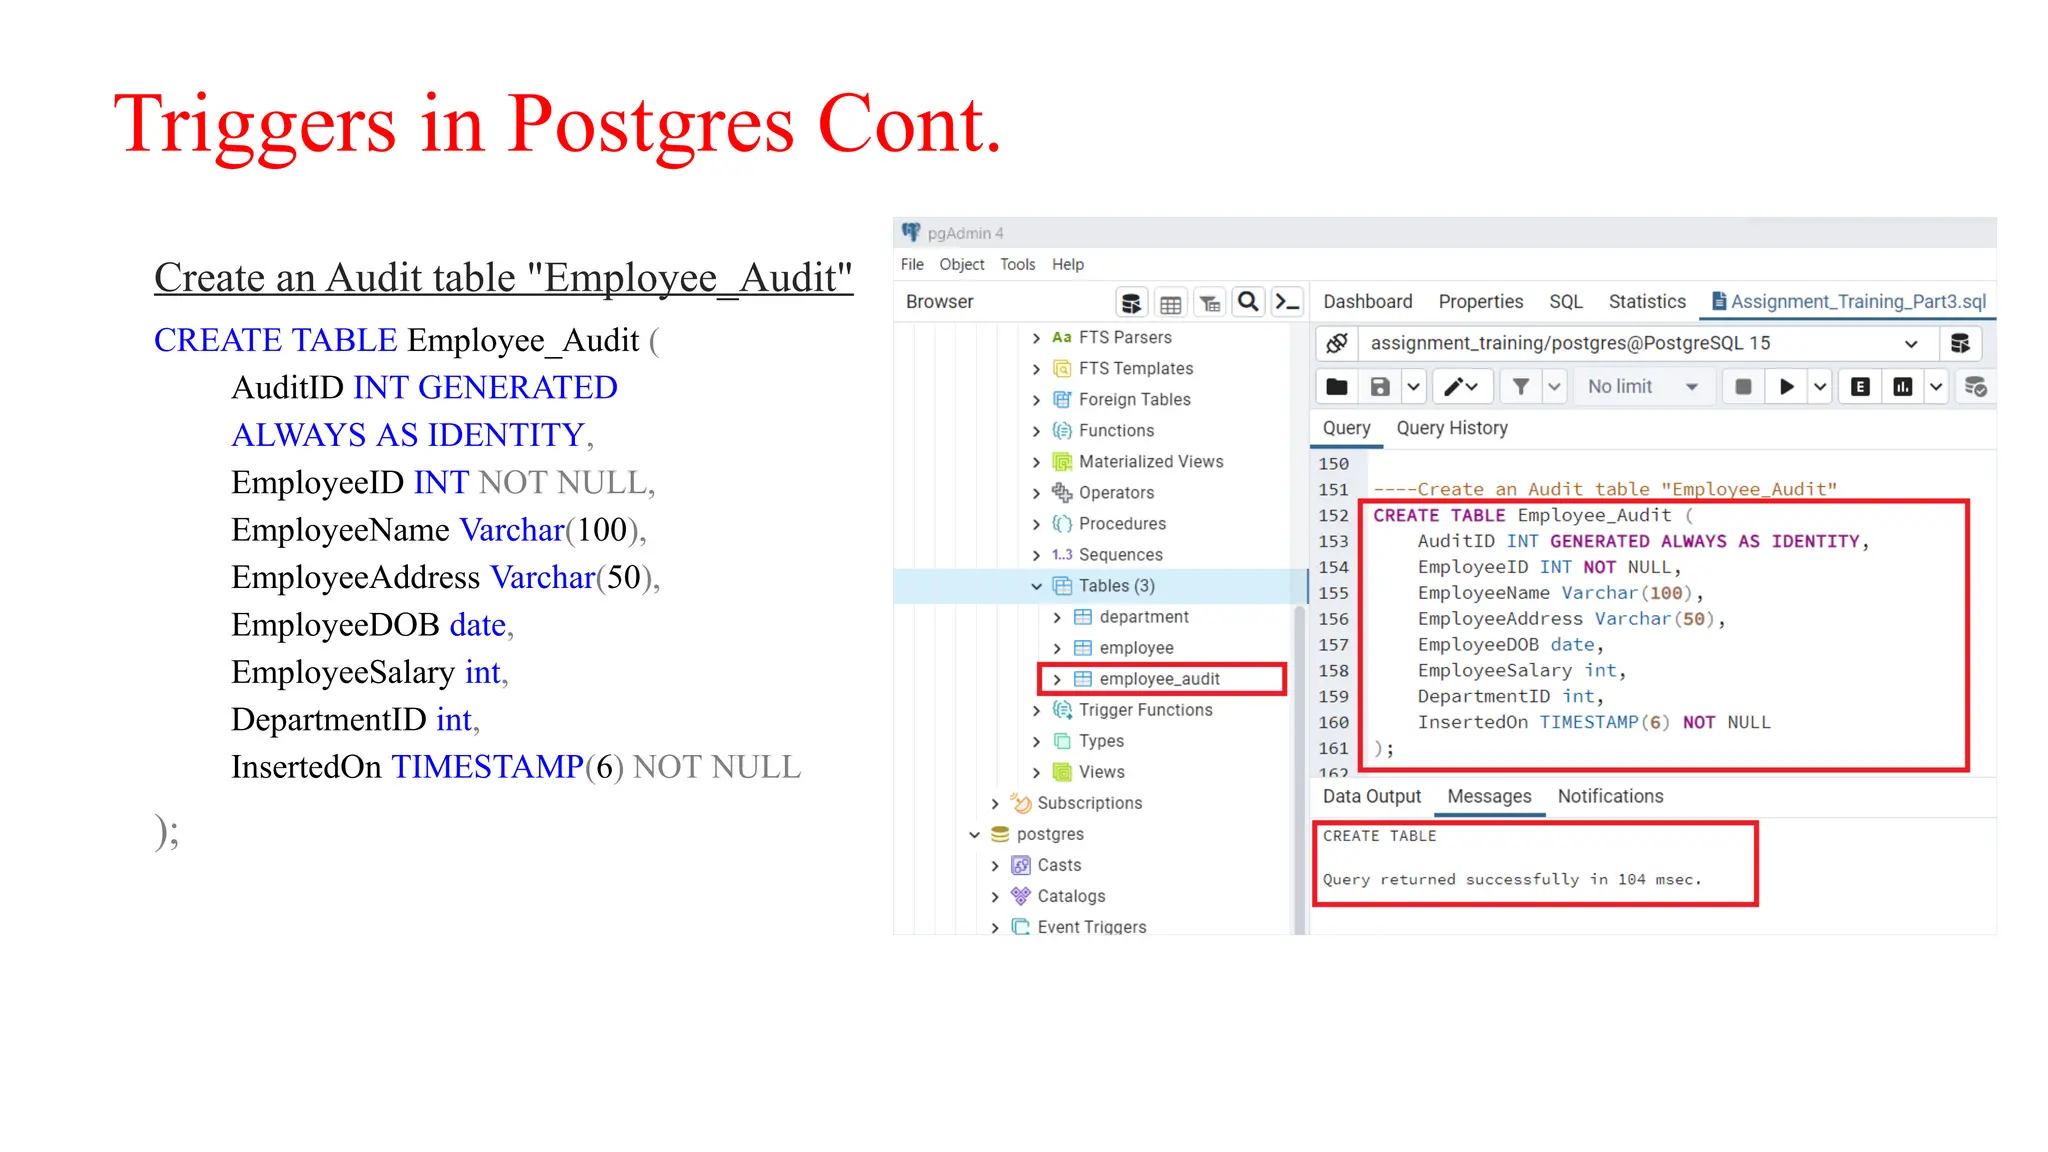
Task: Open the save options dropdown arrow
Action: pos(1413,387)
